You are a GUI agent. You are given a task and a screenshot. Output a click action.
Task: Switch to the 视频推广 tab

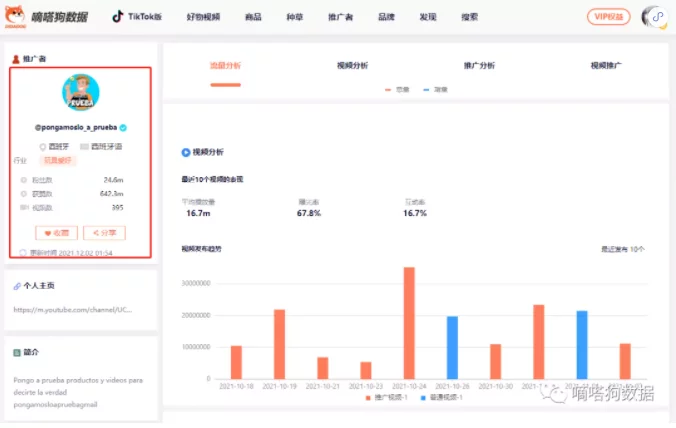pos(606,66)
